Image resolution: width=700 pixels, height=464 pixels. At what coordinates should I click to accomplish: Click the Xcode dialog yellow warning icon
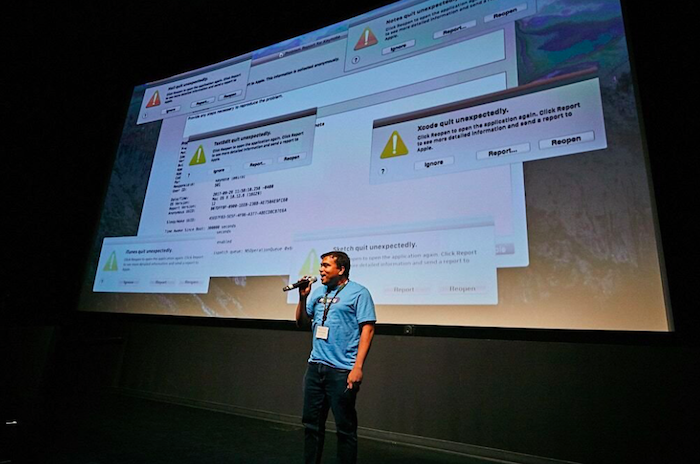tap(394, 144)
